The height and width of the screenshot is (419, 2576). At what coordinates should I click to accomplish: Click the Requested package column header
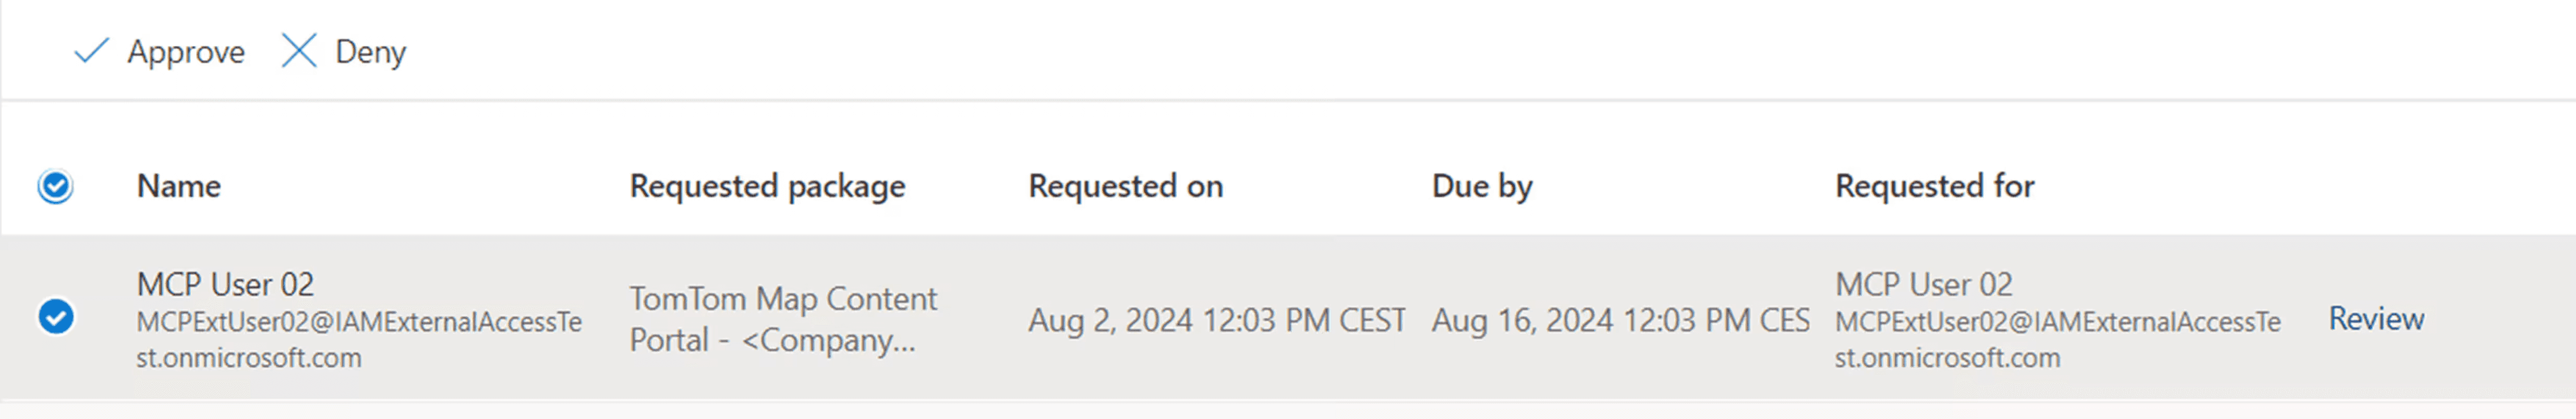coord(767,186)
